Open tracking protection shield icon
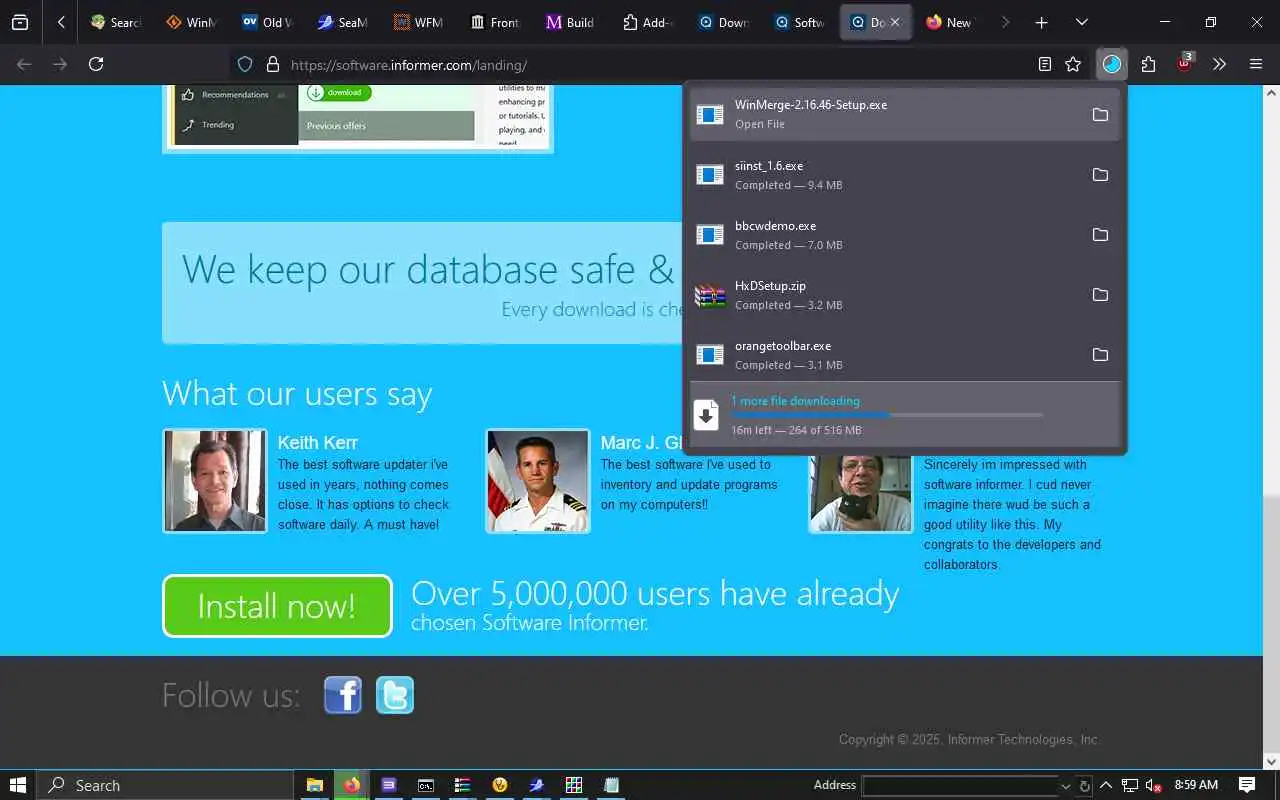Image resolution: width=1280 pixels, height=800 pixels. (245, 64)
